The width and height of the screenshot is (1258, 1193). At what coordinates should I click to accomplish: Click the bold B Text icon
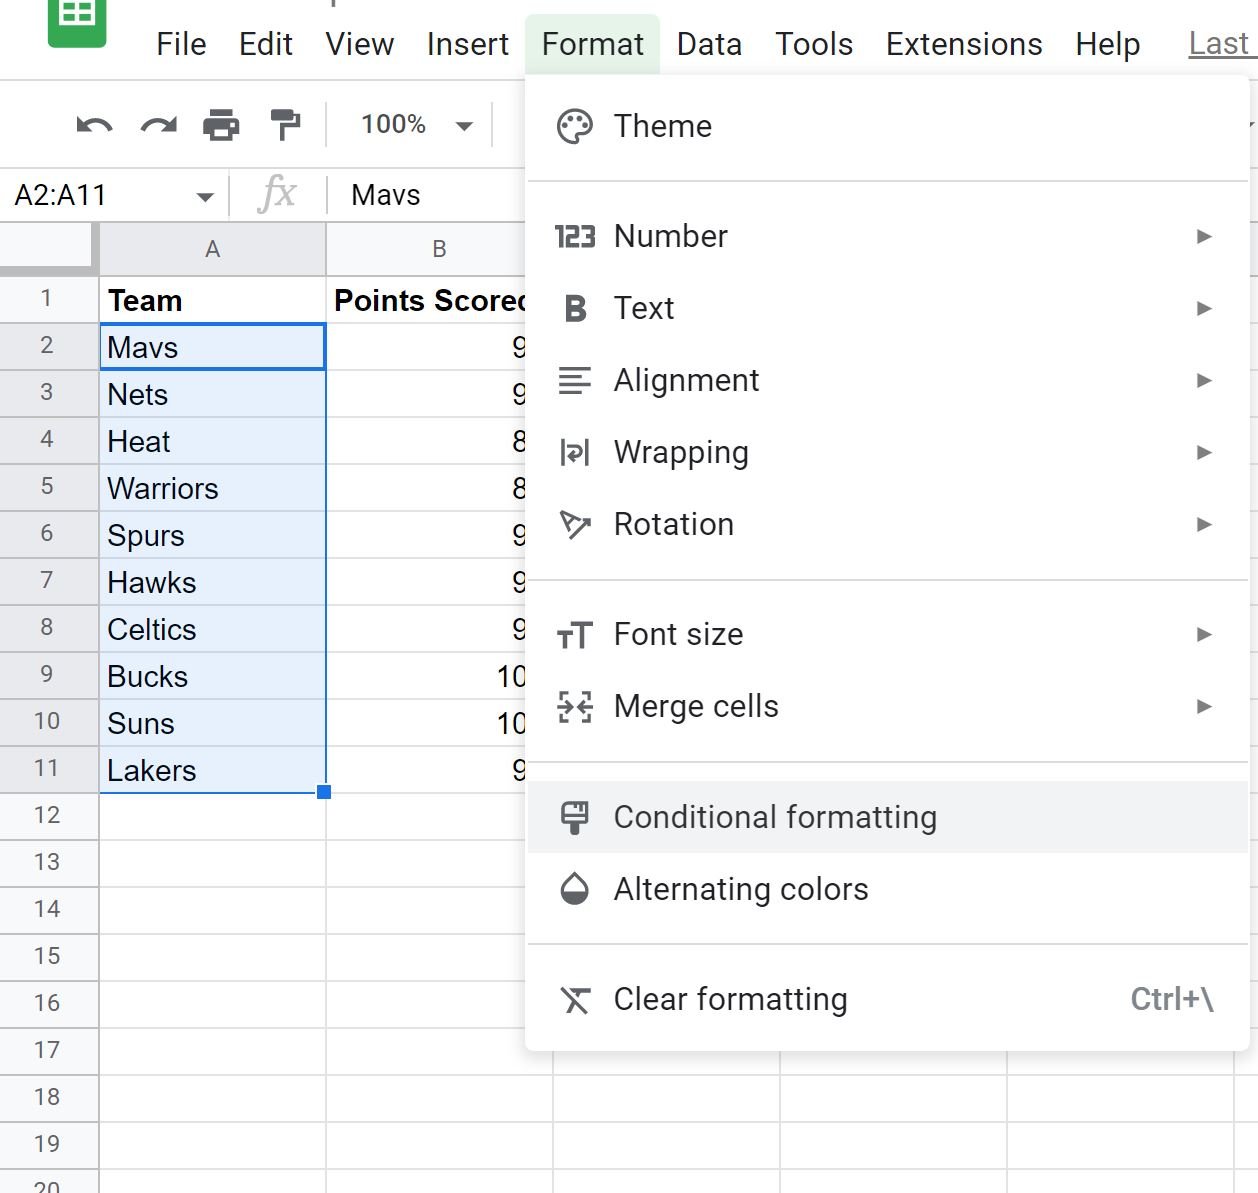[575, 308]
